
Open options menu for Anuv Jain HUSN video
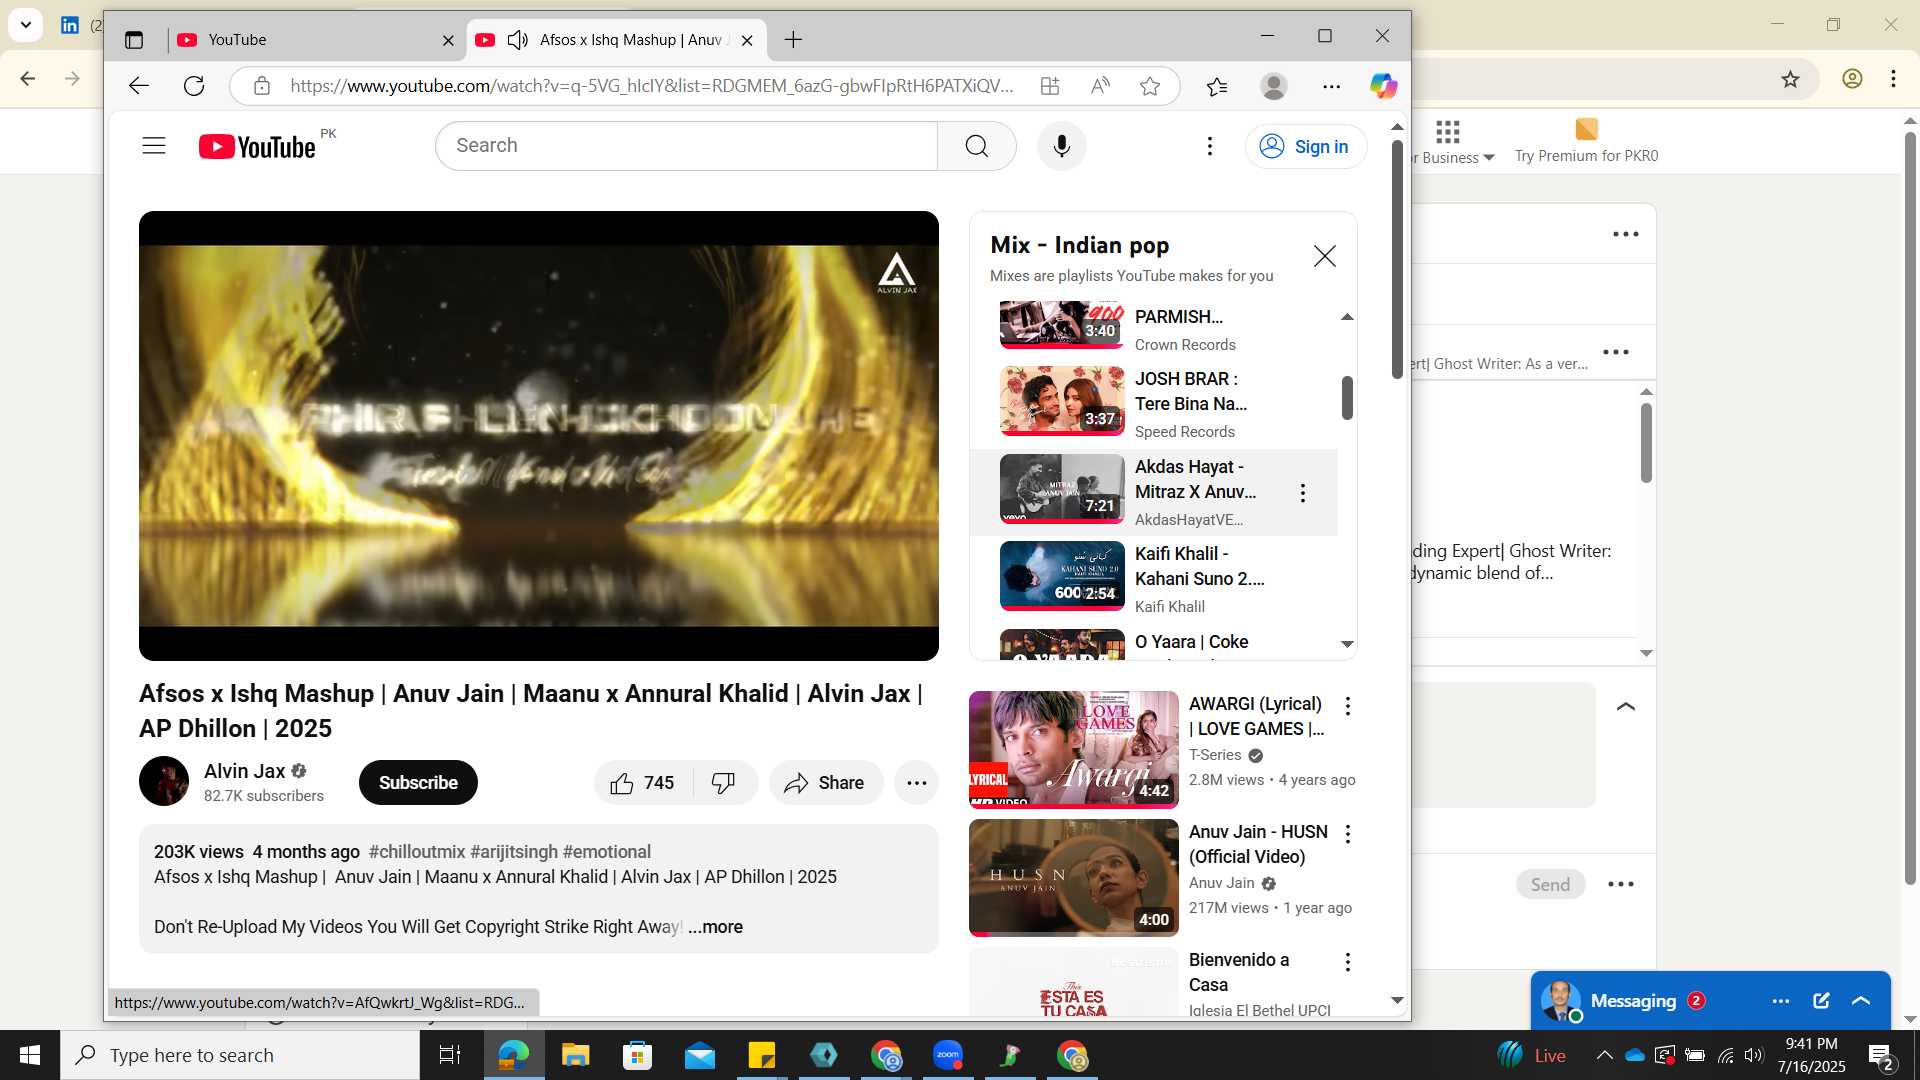point(1347,834)
